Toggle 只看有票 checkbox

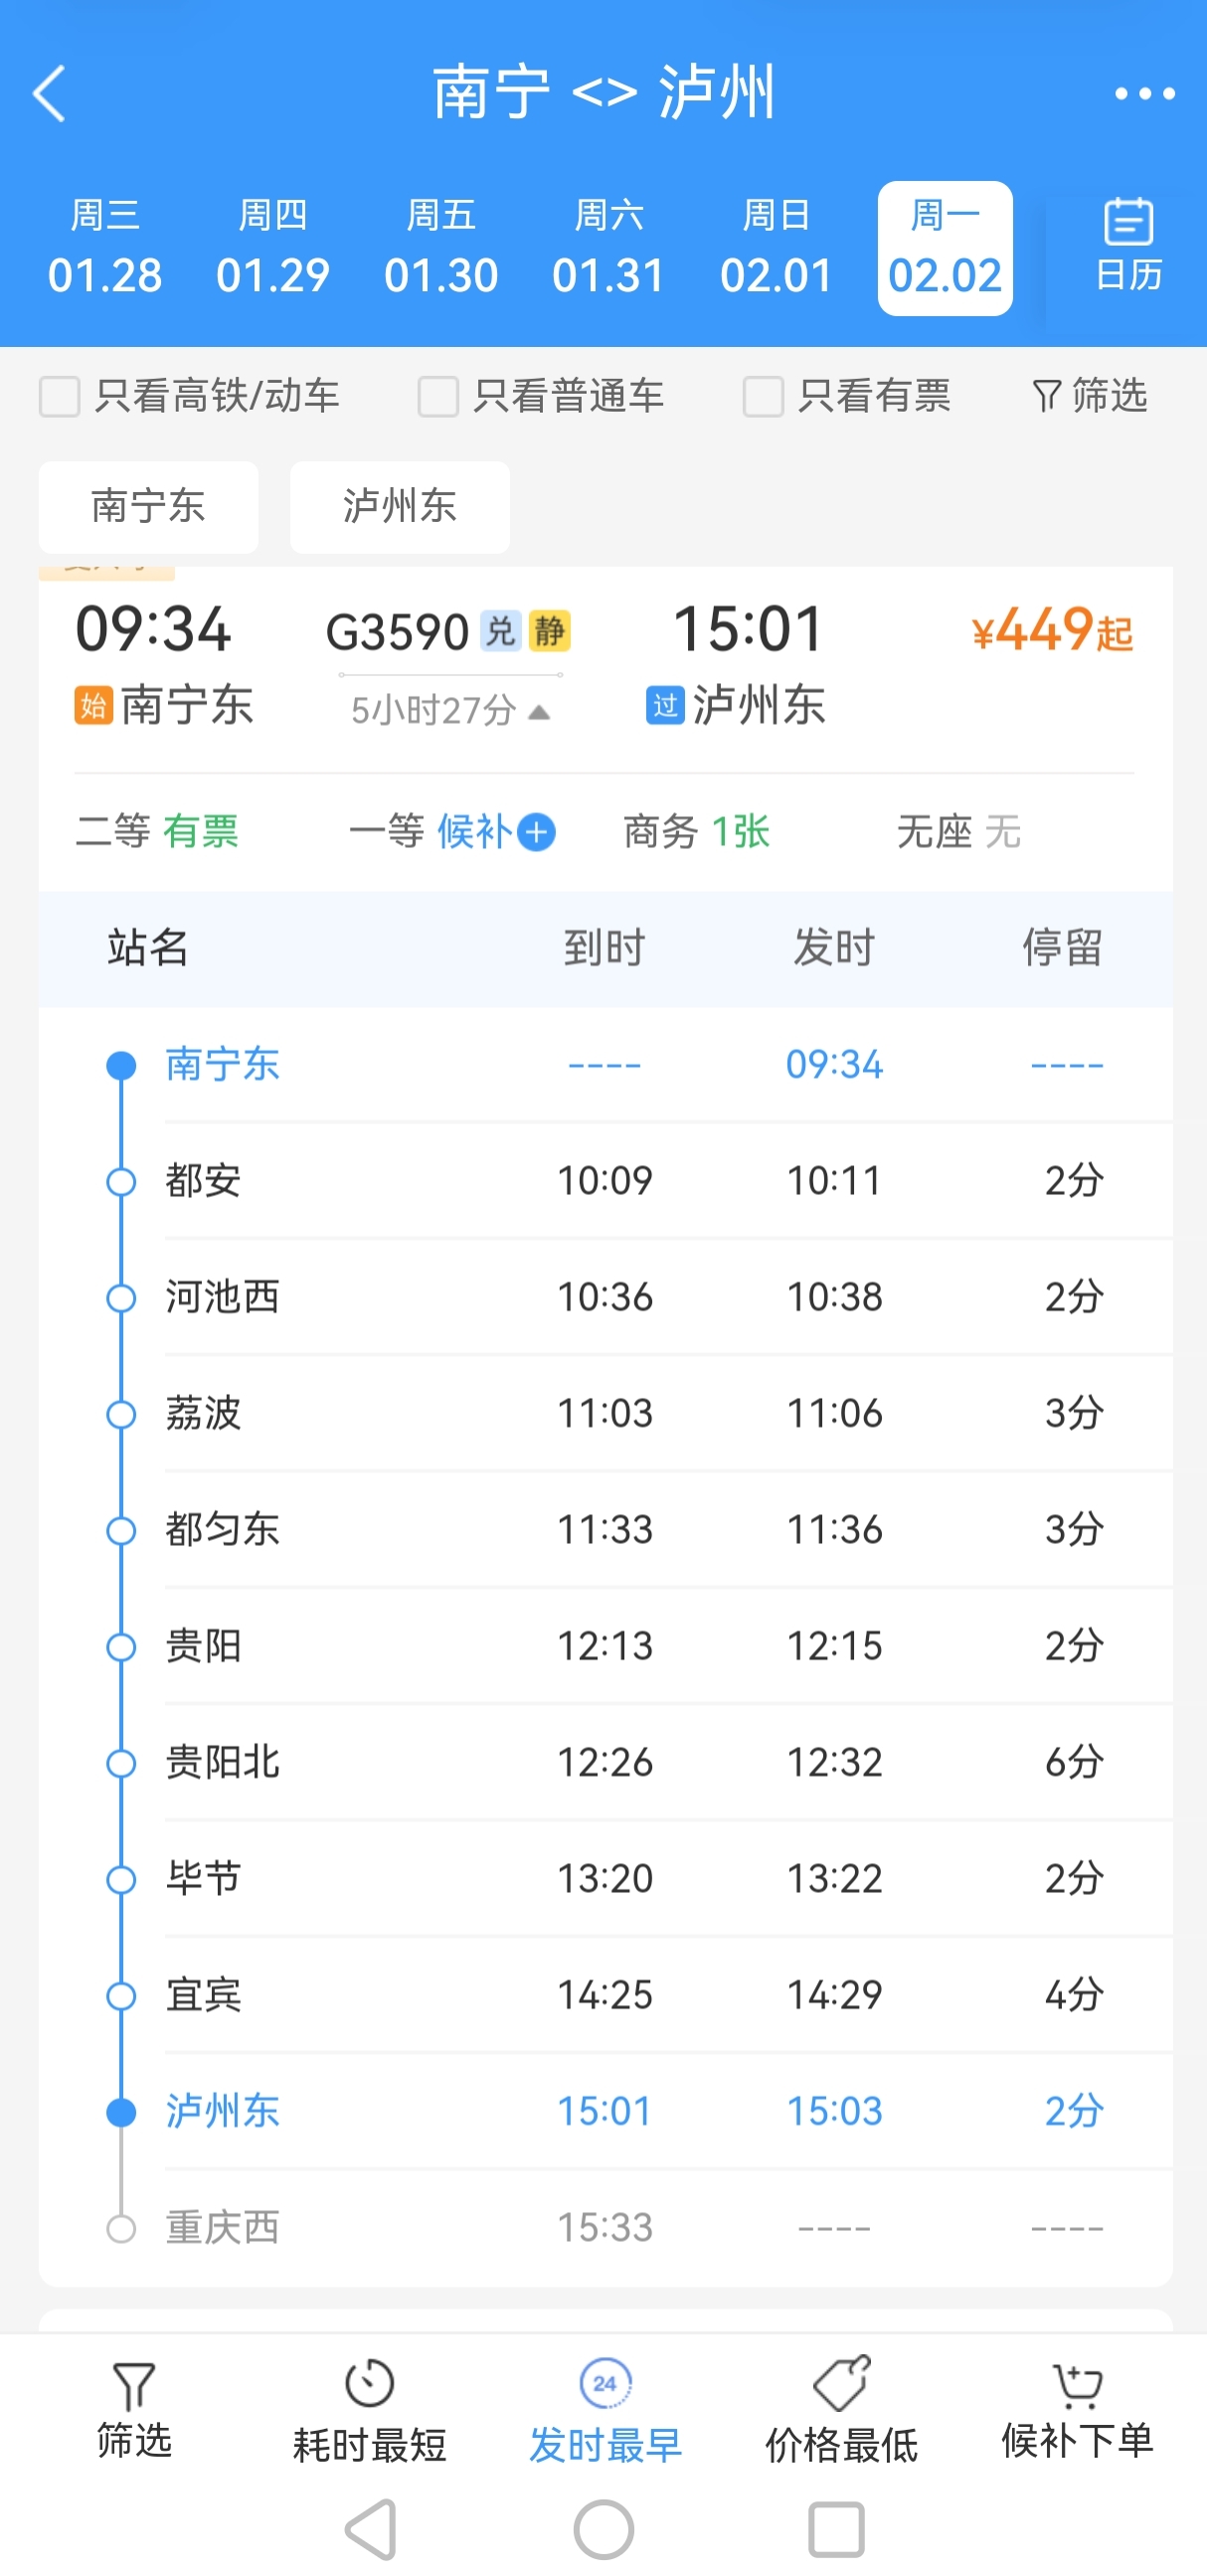pyautogui.click(x=763, y=396)
